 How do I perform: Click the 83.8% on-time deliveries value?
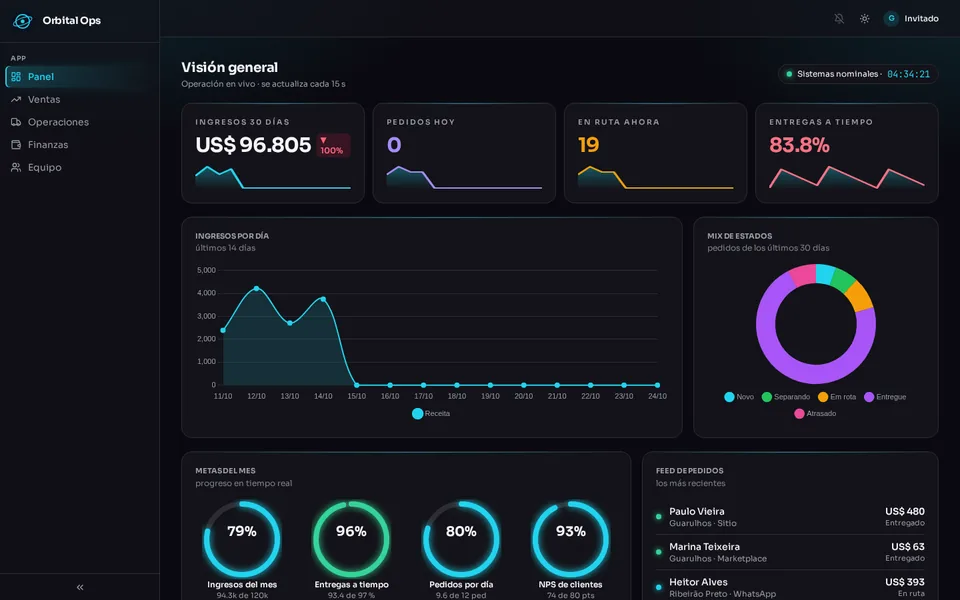point(799,145)
